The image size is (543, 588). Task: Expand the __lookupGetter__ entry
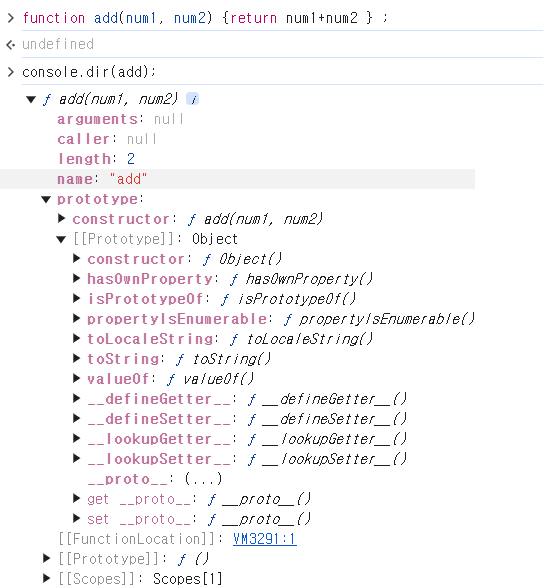(76, 438)
